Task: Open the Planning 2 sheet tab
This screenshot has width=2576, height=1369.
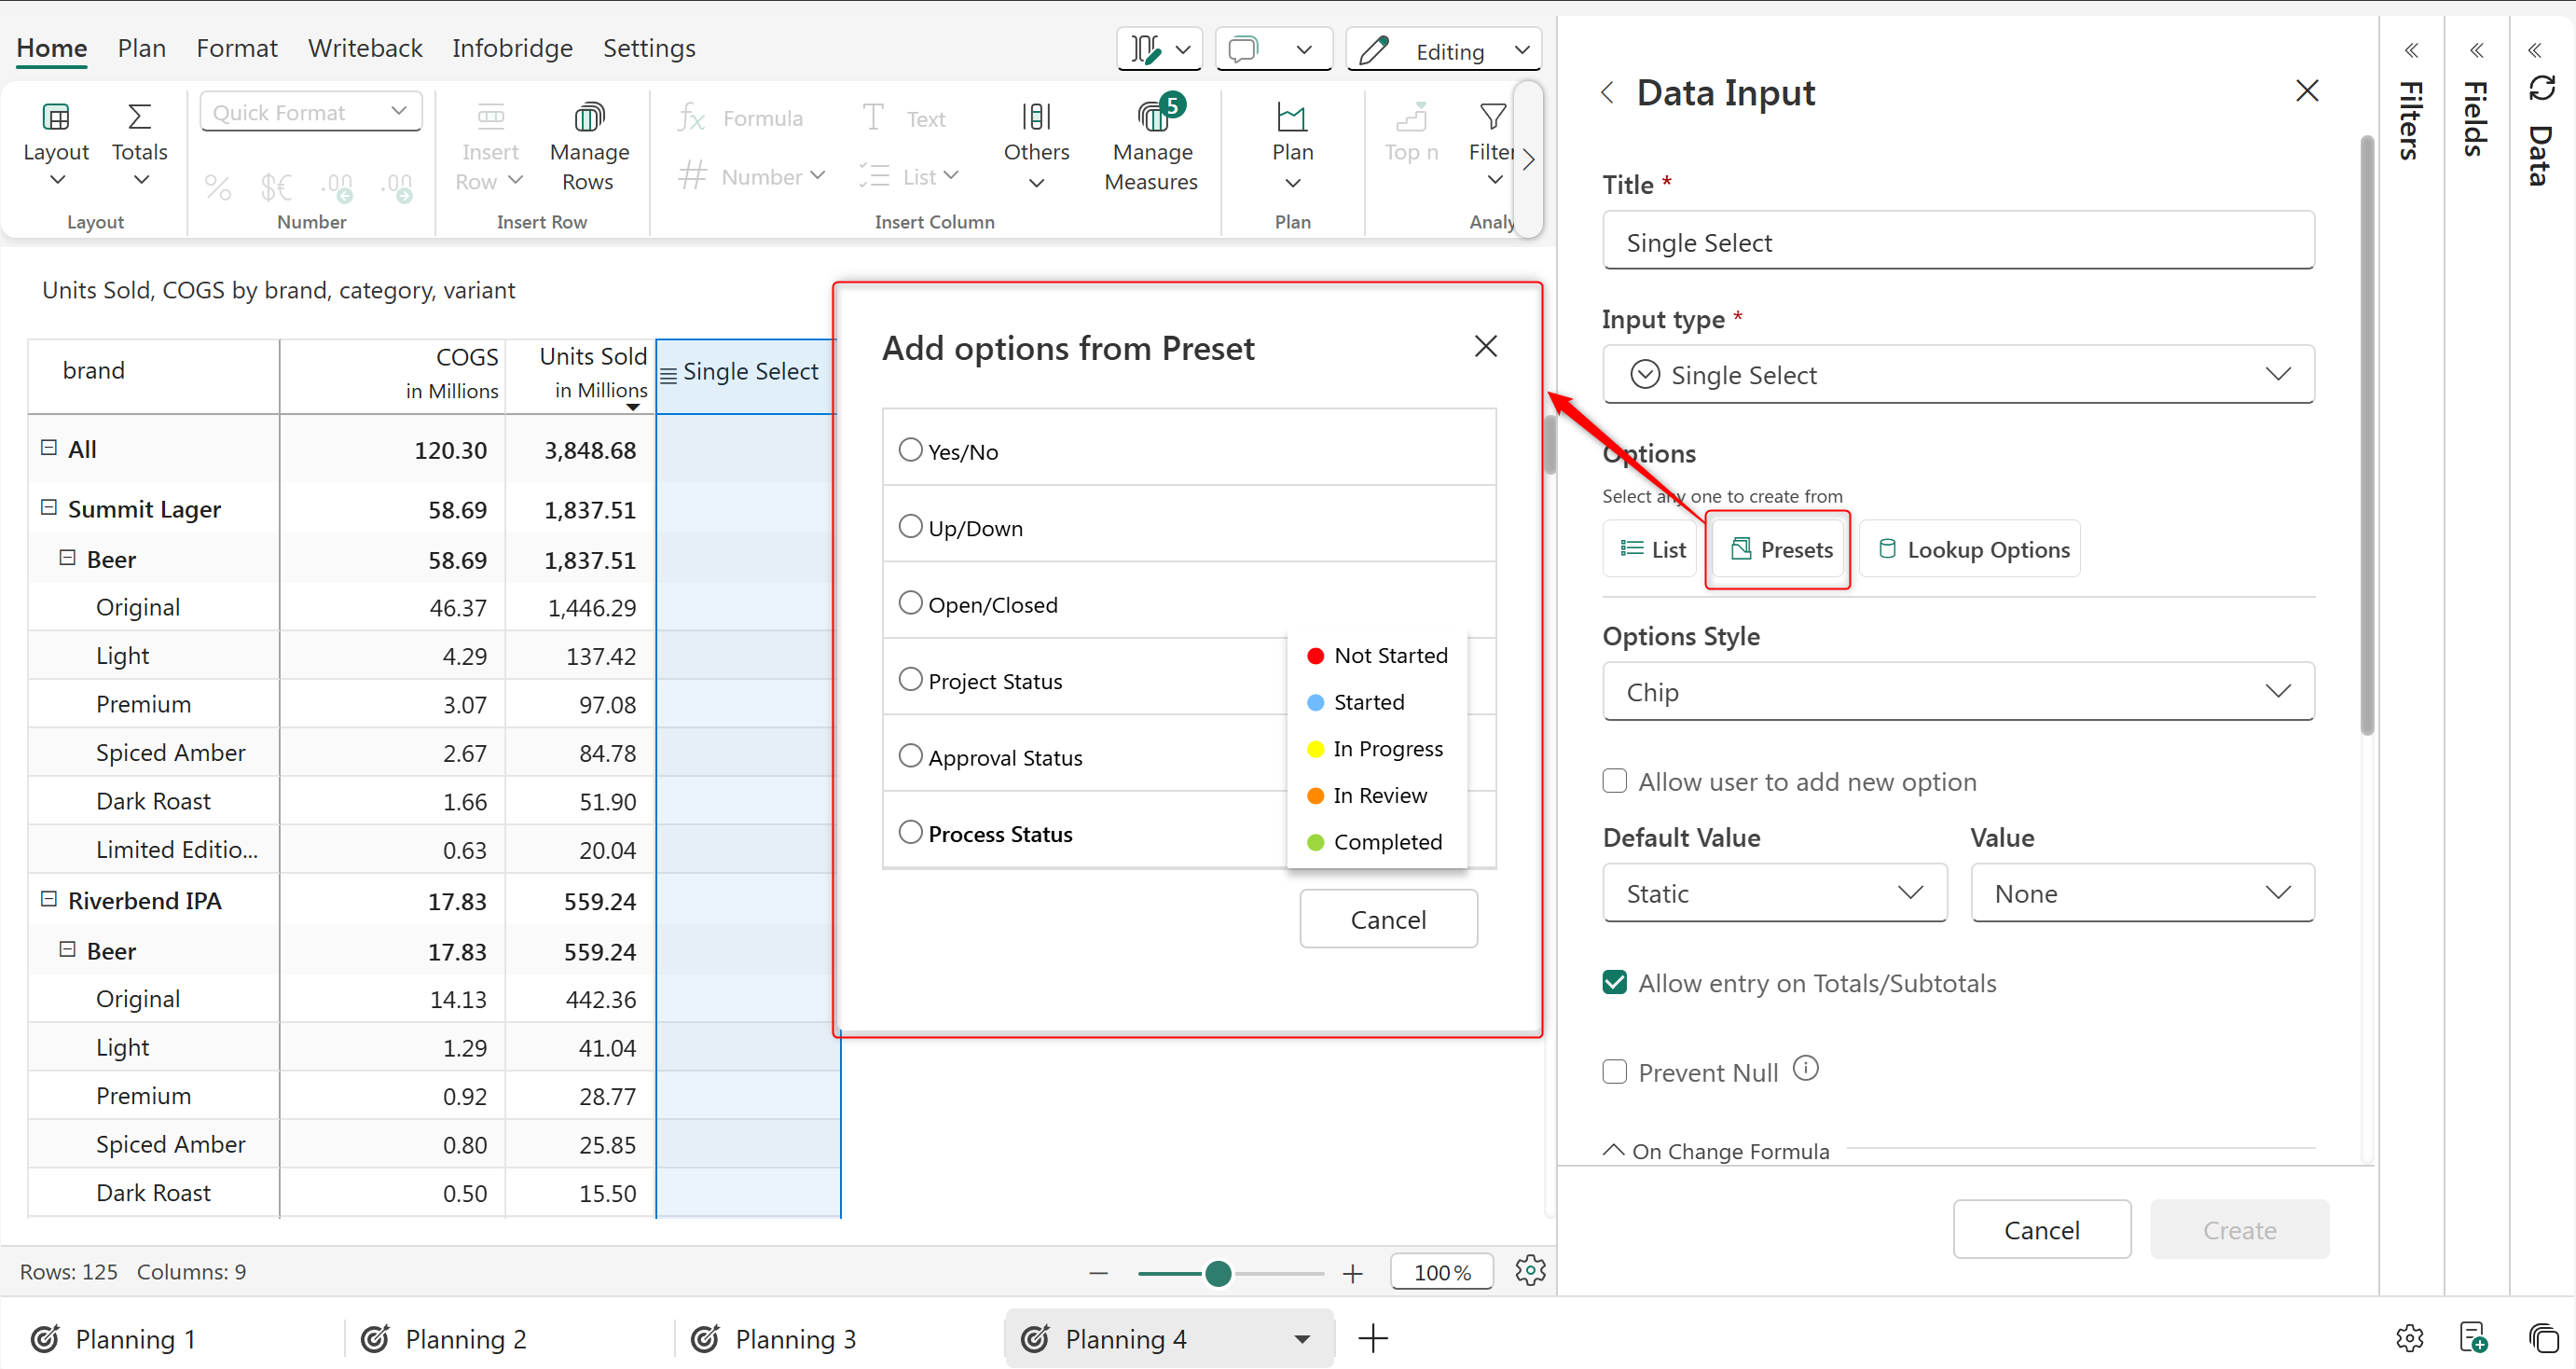Action: 465,1338
